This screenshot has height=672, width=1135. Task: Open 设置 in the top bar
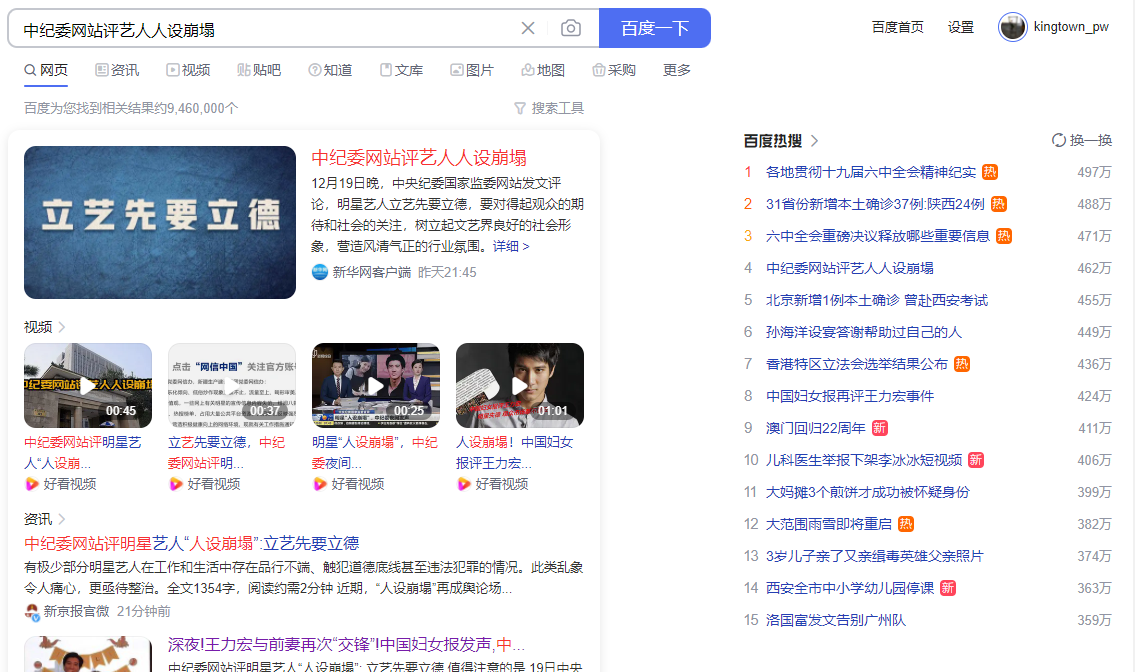(961, 28)
